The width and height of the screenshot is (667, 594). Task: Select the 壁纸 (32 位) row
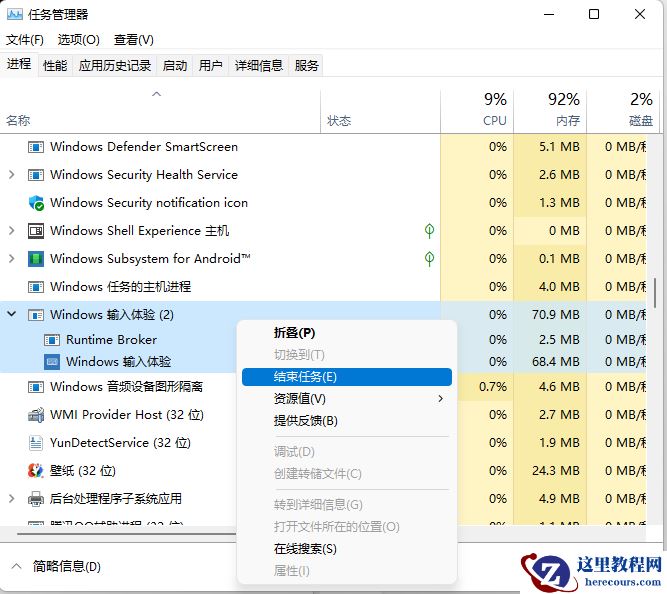[x=119, y=471]
